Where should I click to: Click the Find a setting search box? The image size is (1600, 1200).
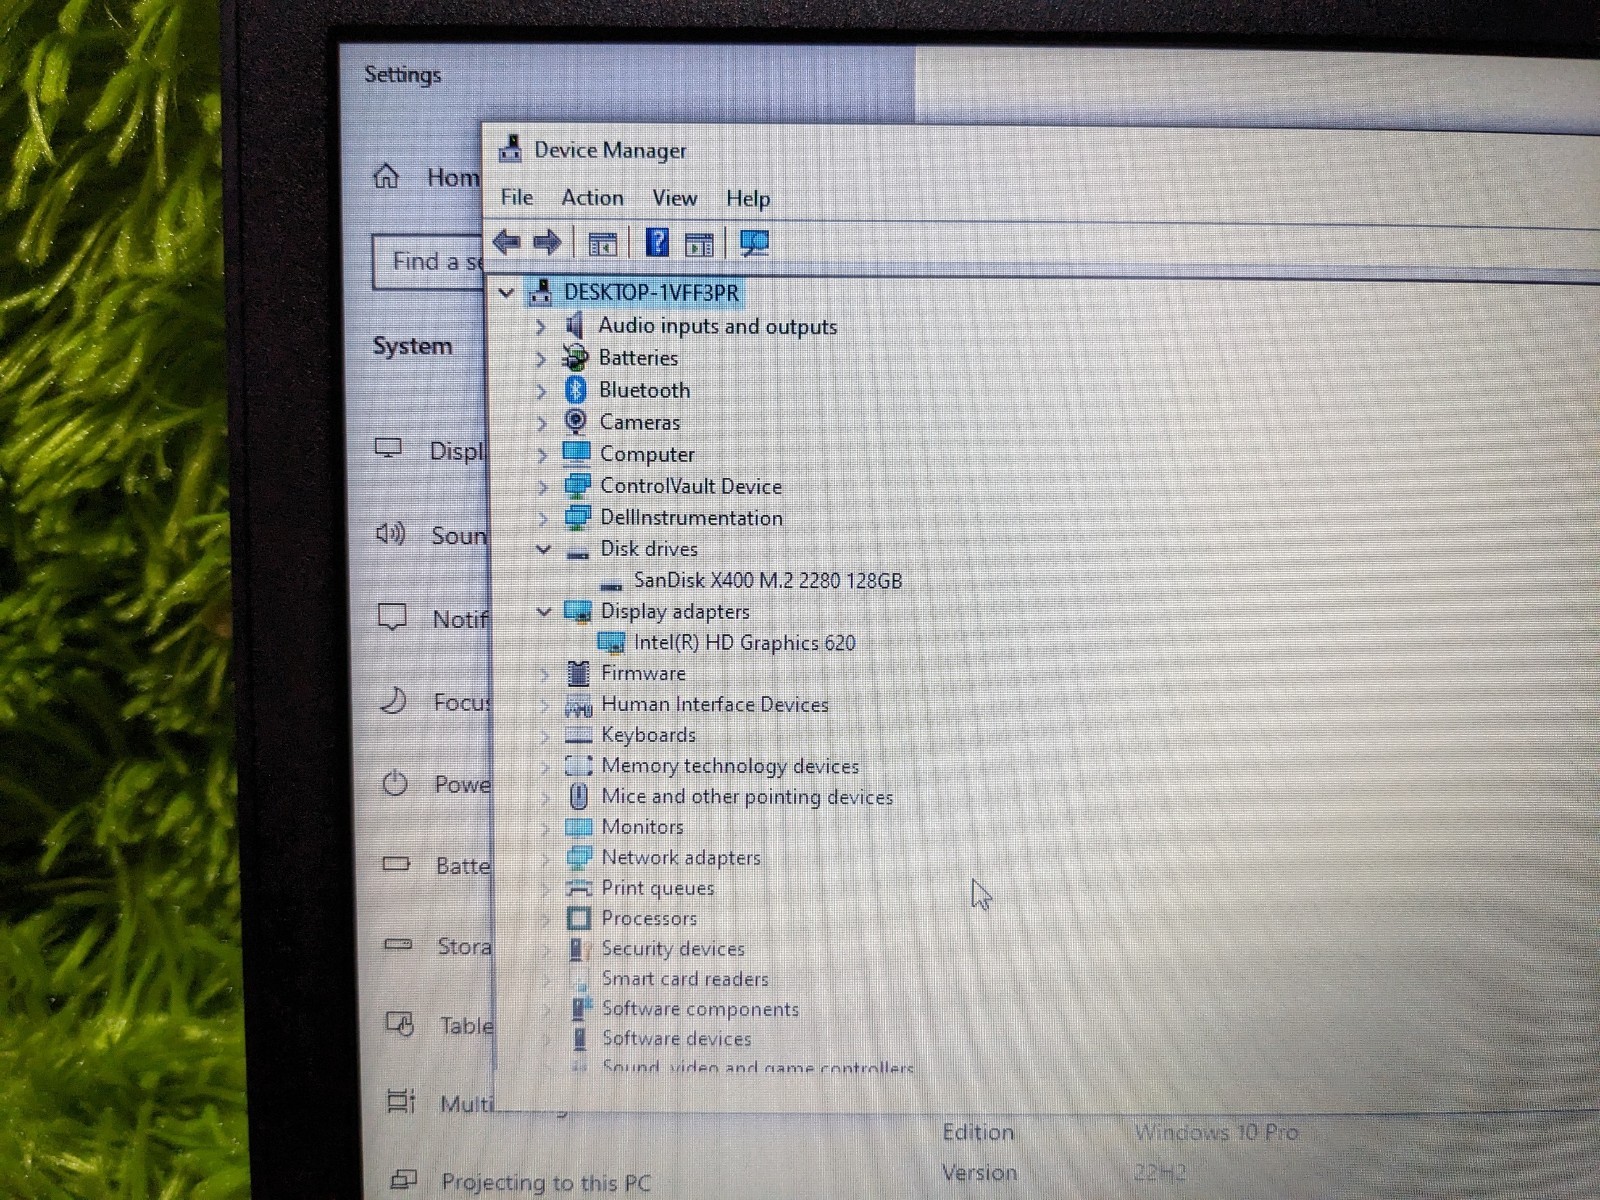(428, 262)
